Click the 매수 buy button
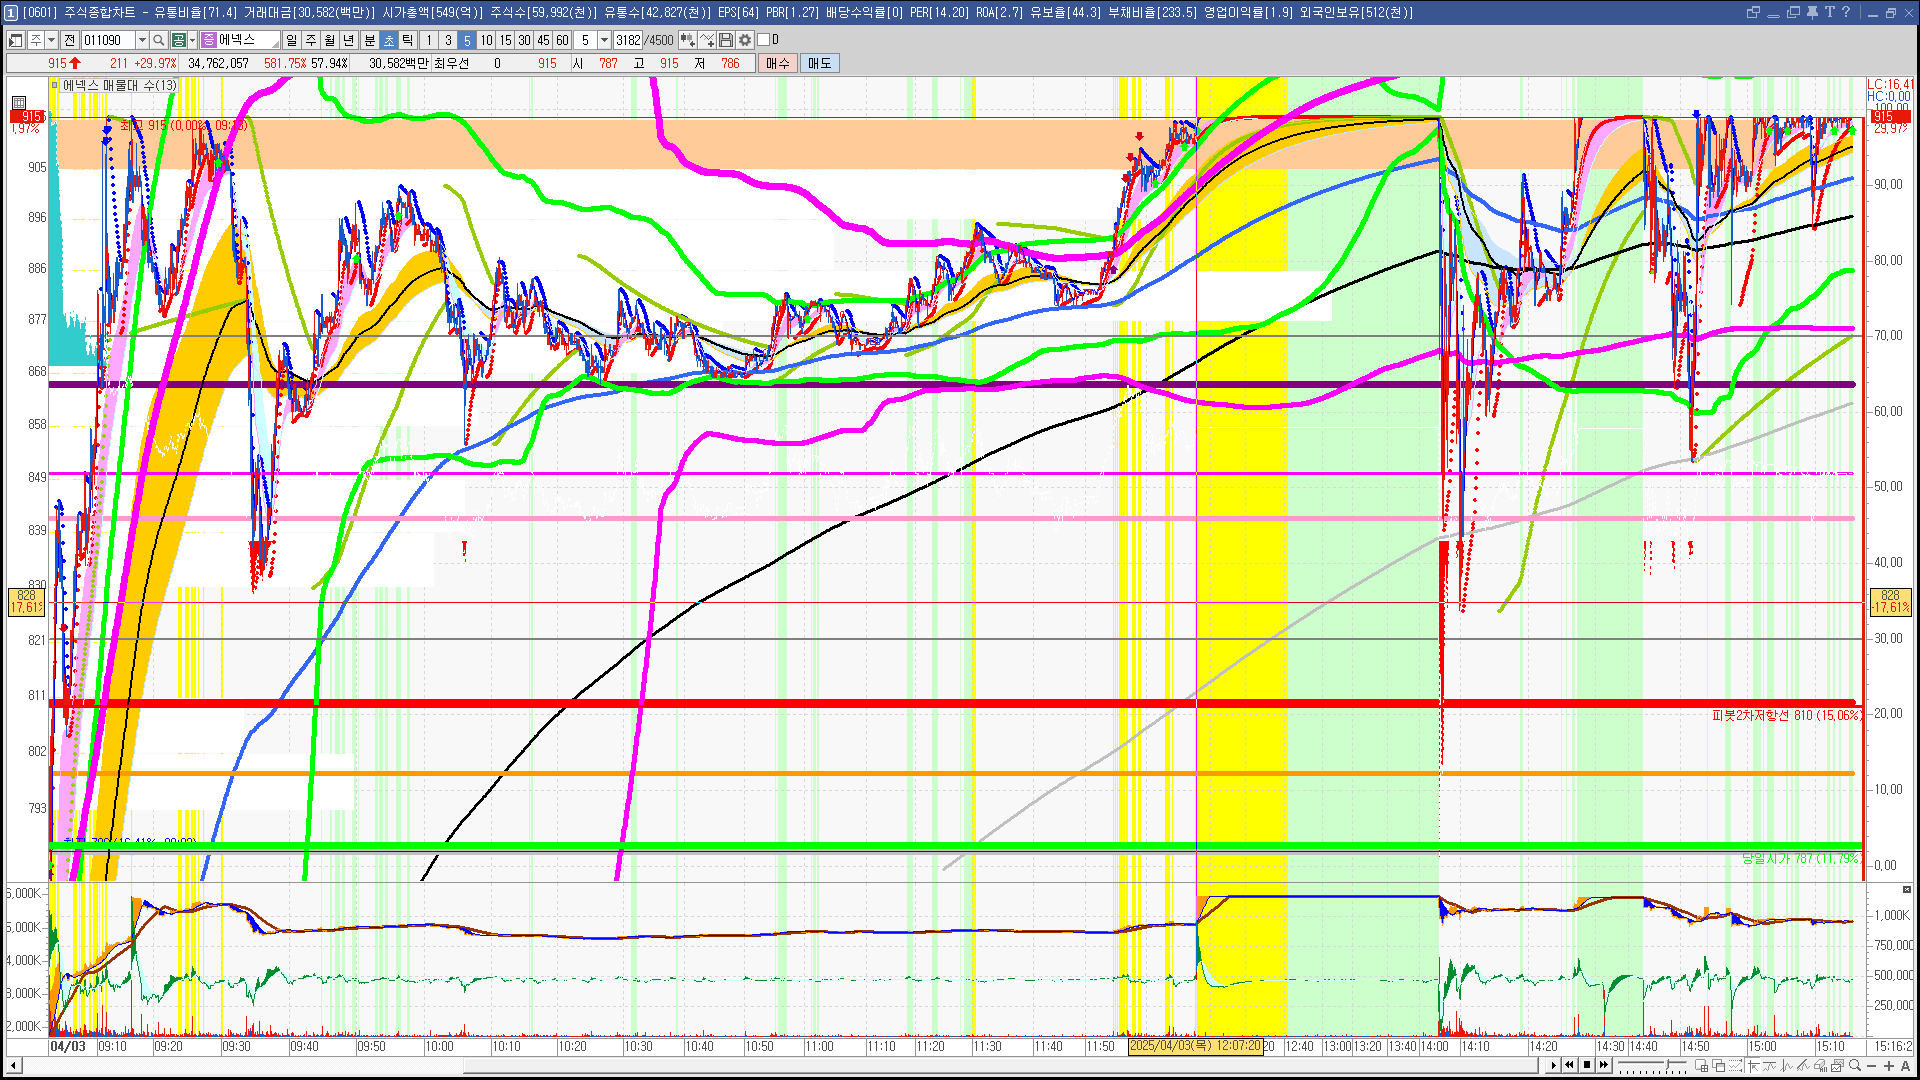 [778, 63]
